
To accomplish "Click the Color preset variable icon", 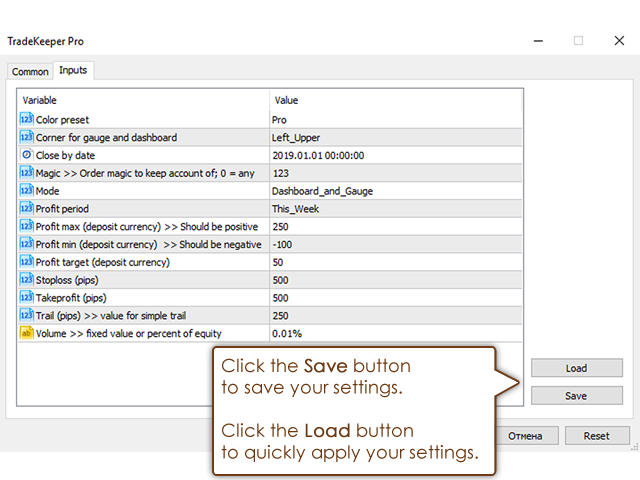I will pyautogui.click(x=27, y=119).
